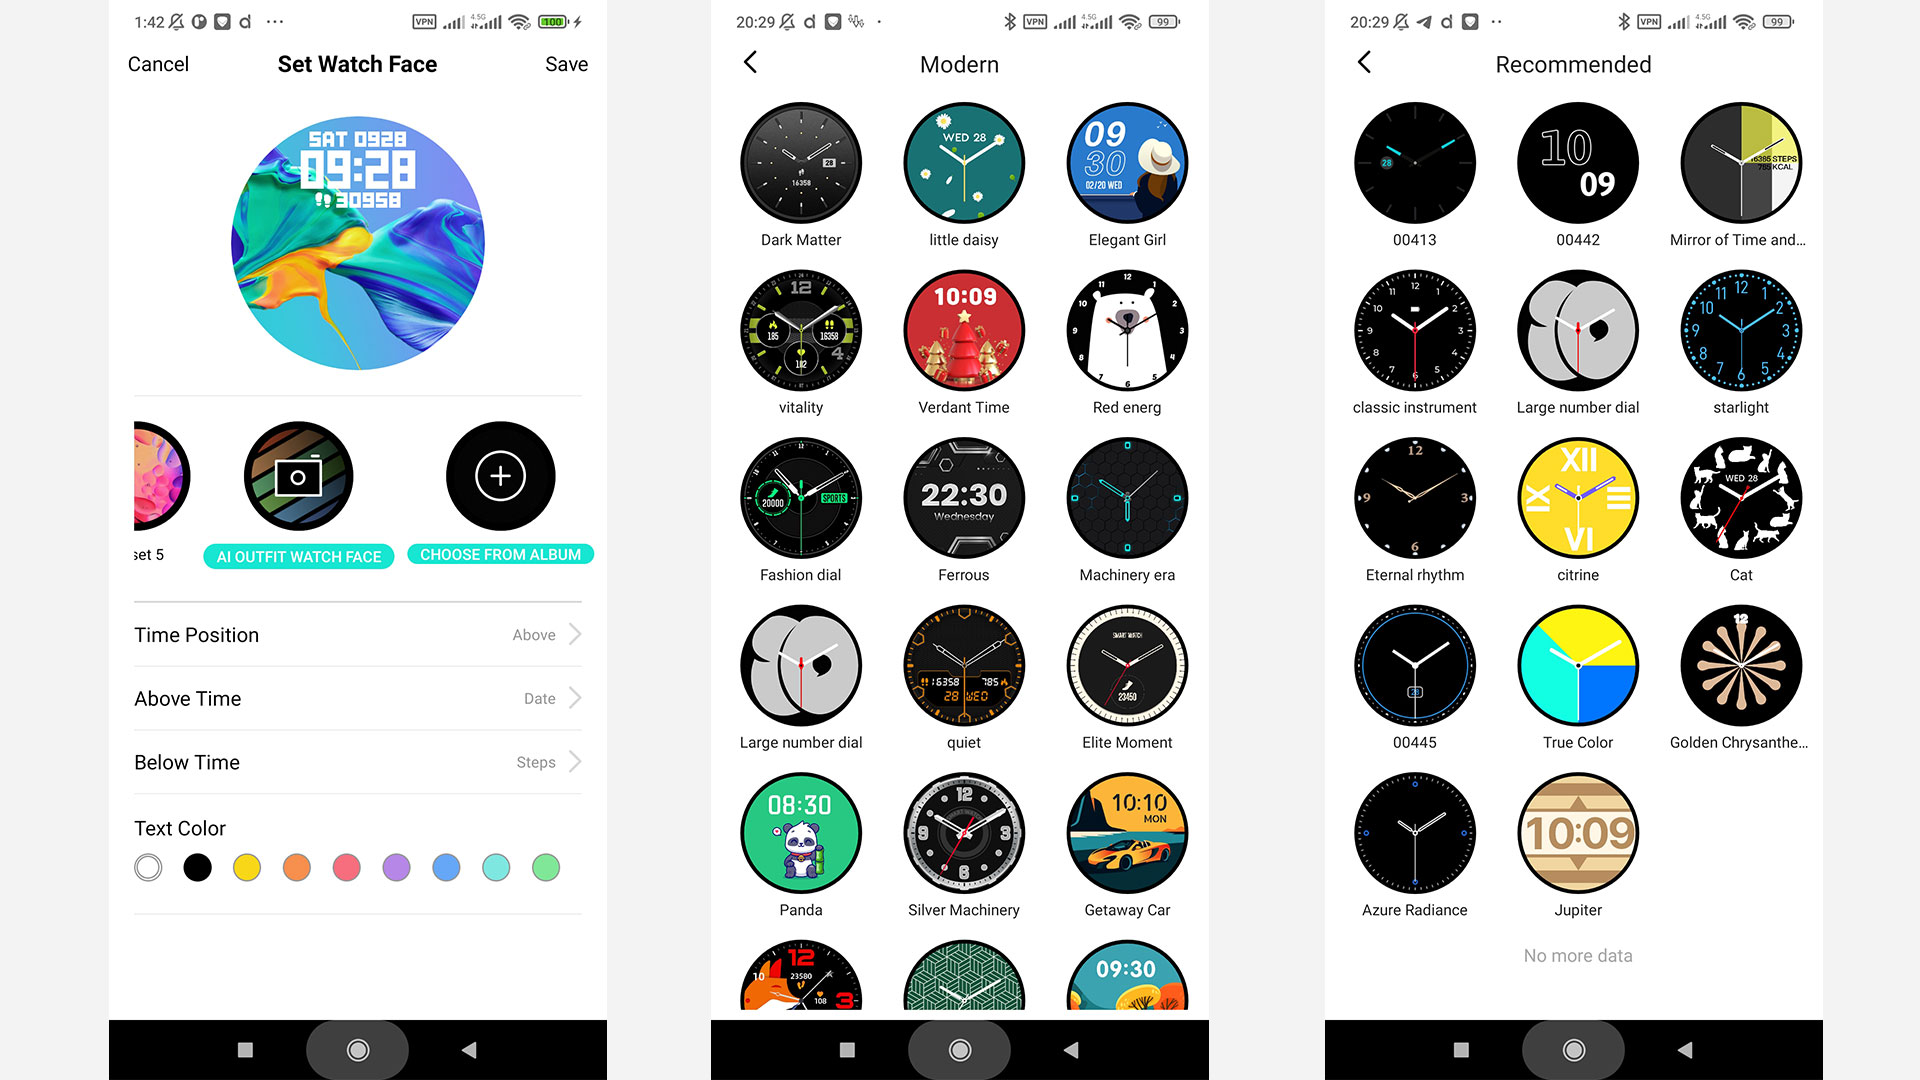Expand the Time Position setting
The width and height of the screenshot is (1920, 1080).
pyautogui.click(x=578, y=634)
